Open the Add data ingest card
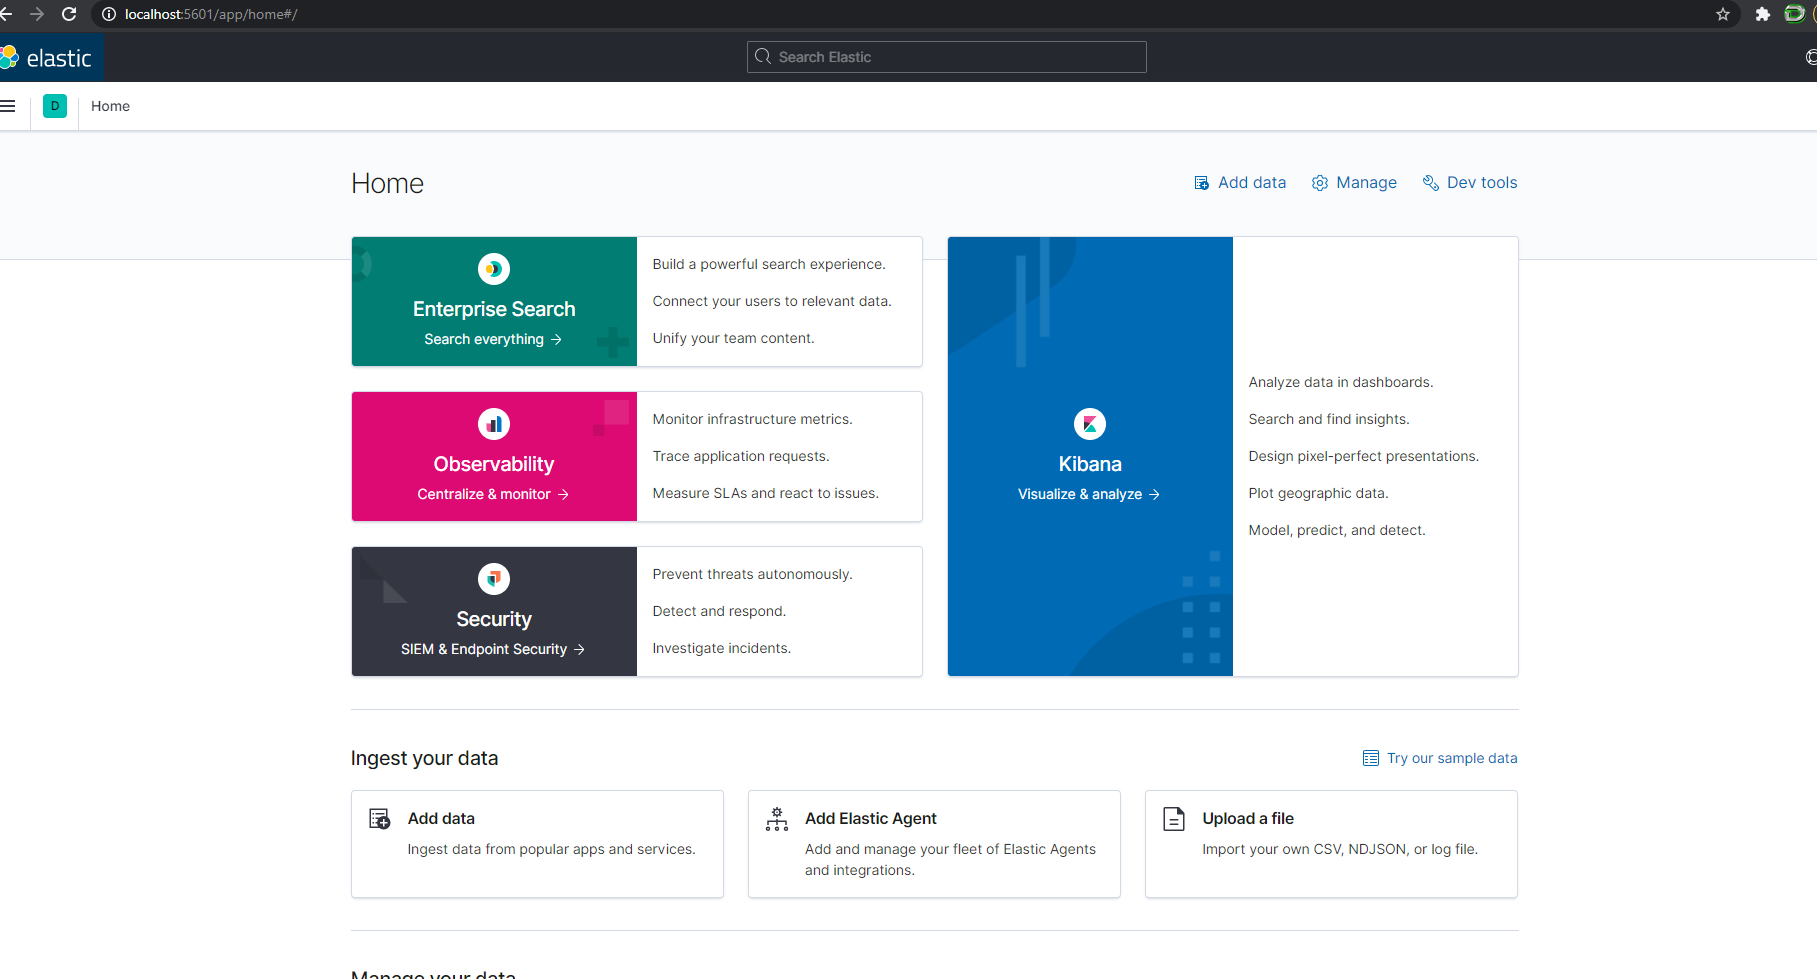 (537, 844)
